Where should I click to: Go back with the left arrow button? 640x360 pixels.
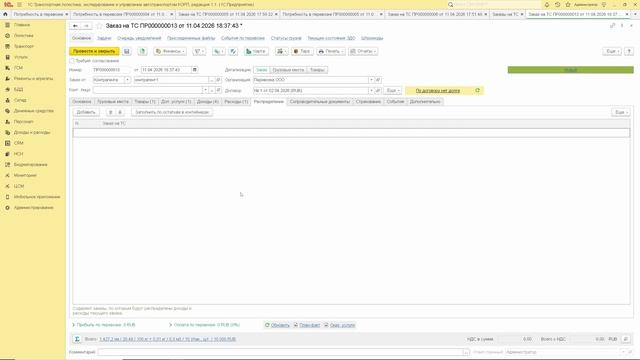(x=75, y=26)
